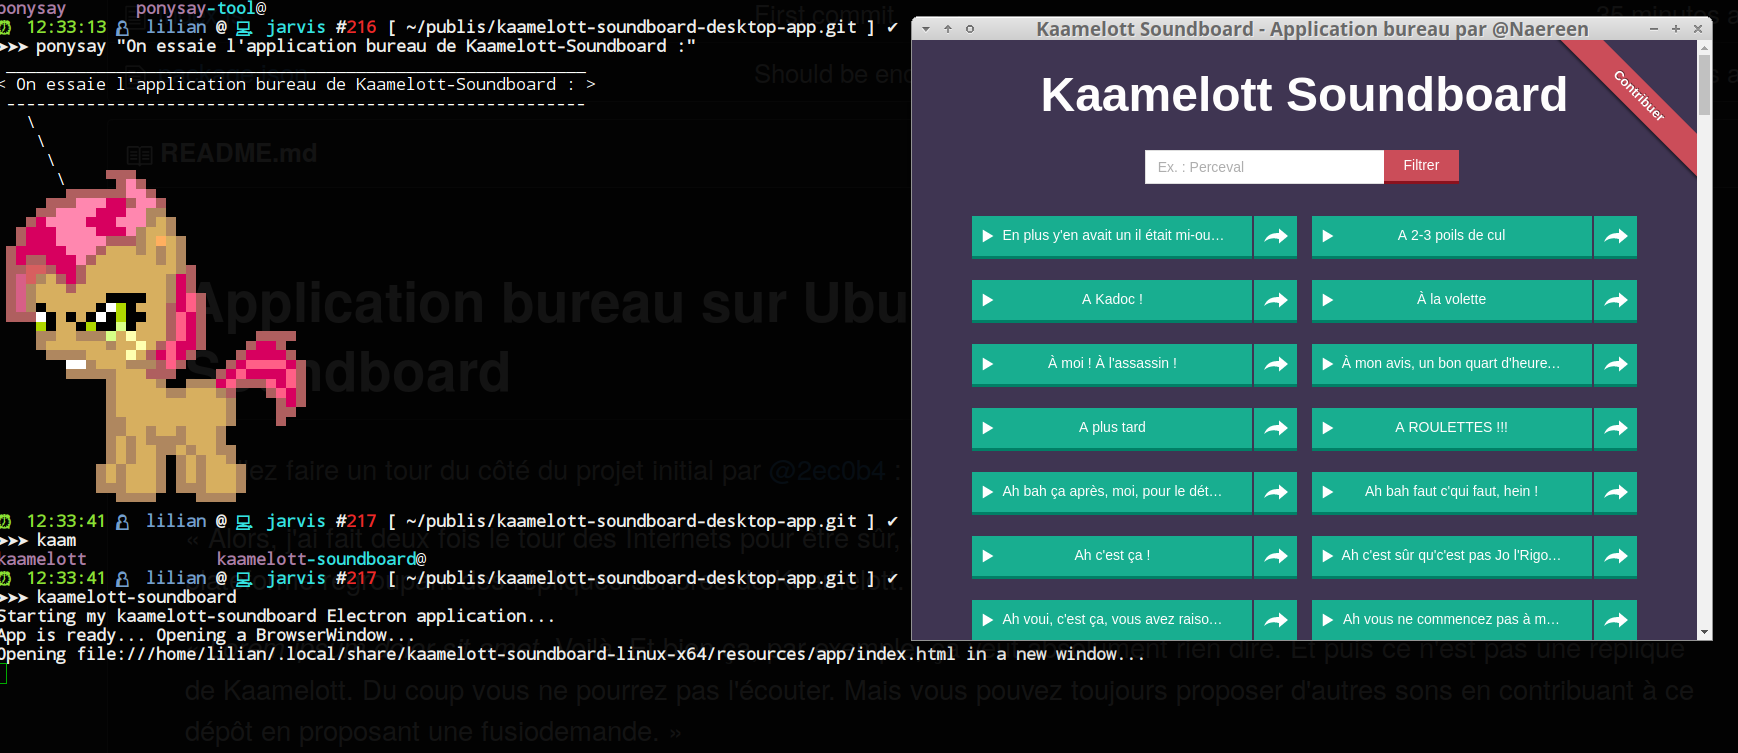Click the Kaamelott Soundboard page heading
Screen dimensions: 1738x753
[1304, 95]
